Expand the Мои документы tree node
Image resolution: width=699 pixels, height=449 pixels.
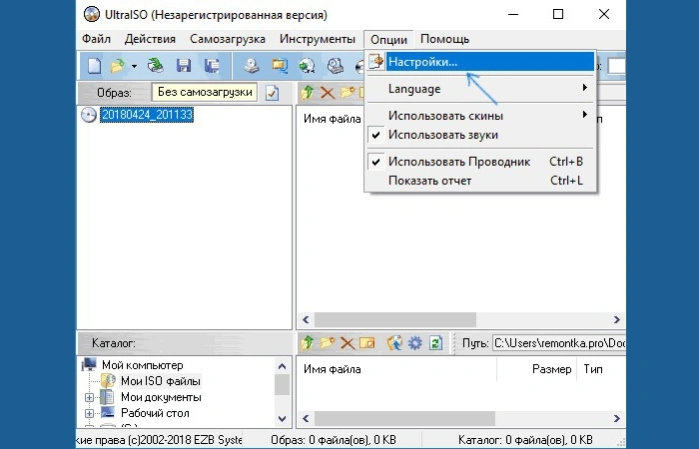[x=89, y=397]
